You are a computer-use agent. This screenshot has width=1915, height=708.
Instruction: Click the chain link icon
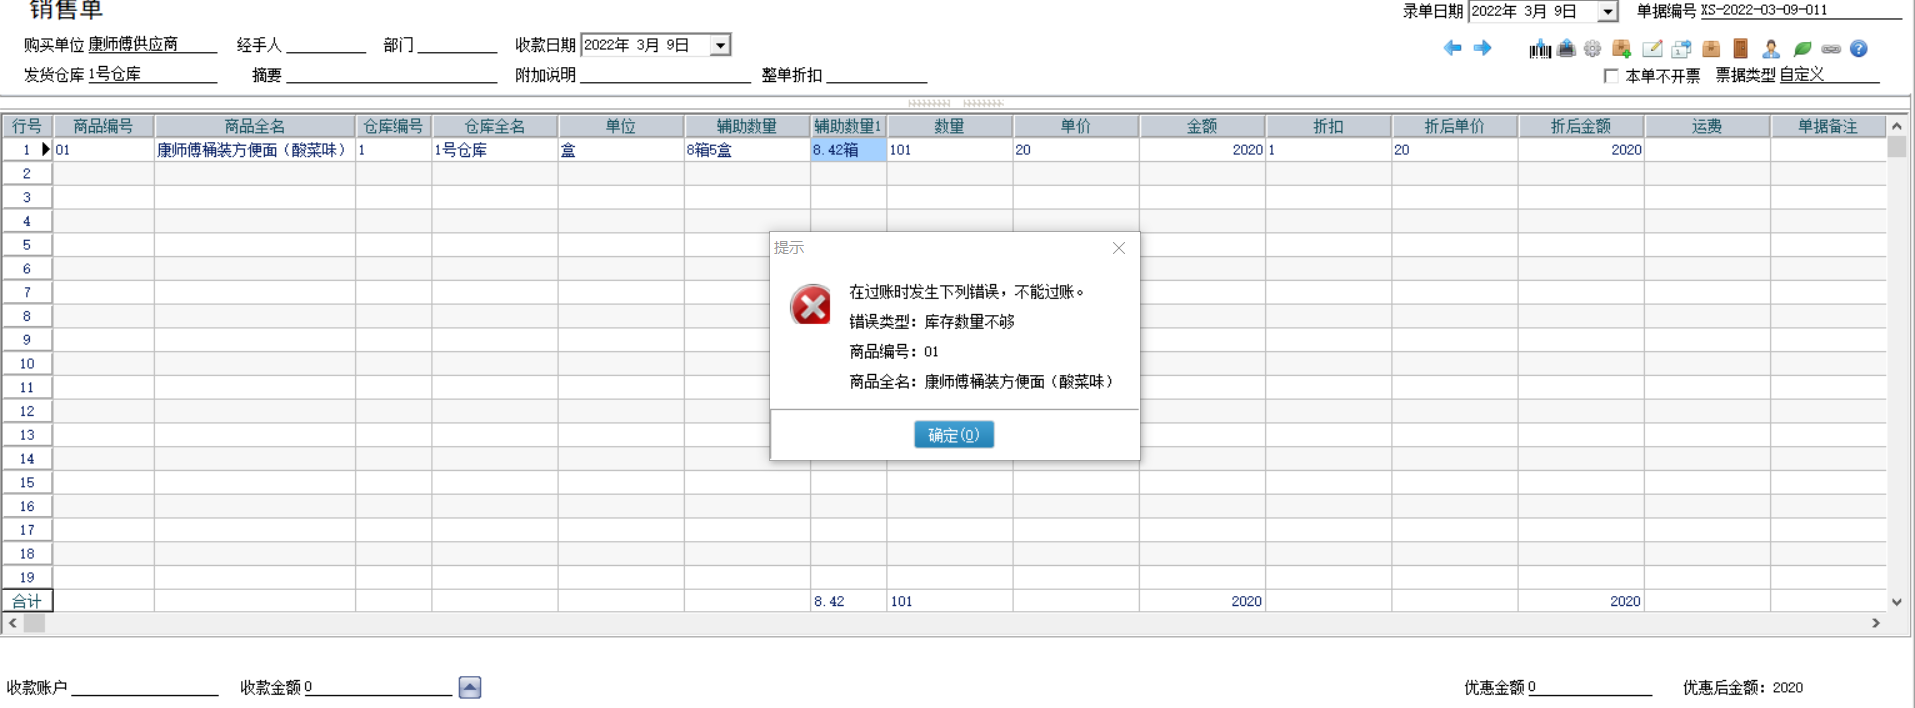(x=1831, y=48)
